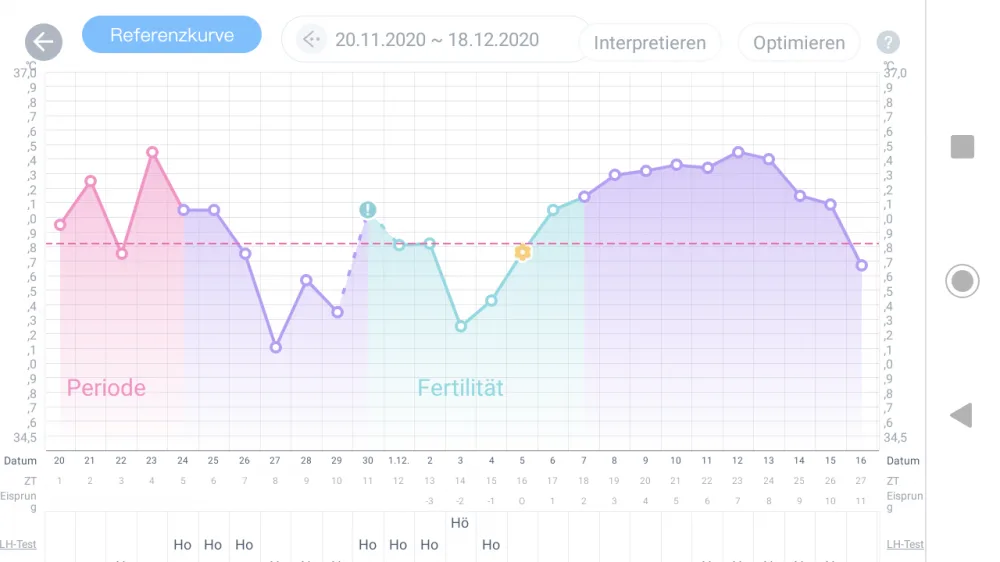This screenshot has height=562, width=1000.
Task: Select the data point on date 29
Action: click(x=337, y=312)
